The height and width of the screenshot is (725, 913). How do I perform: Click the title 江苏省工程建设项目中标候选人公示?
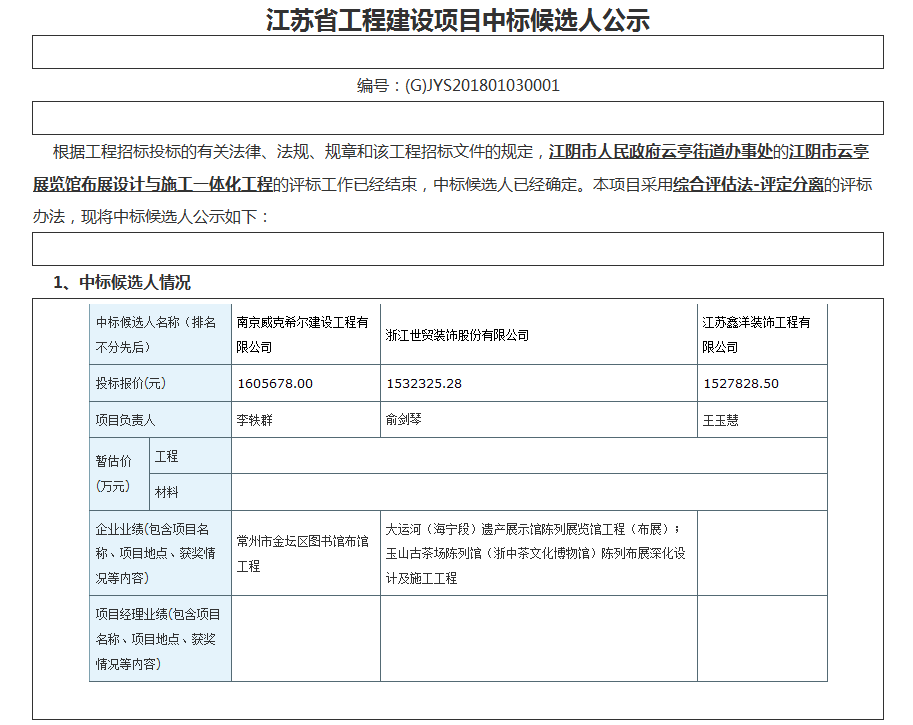[x=457, y=19]
